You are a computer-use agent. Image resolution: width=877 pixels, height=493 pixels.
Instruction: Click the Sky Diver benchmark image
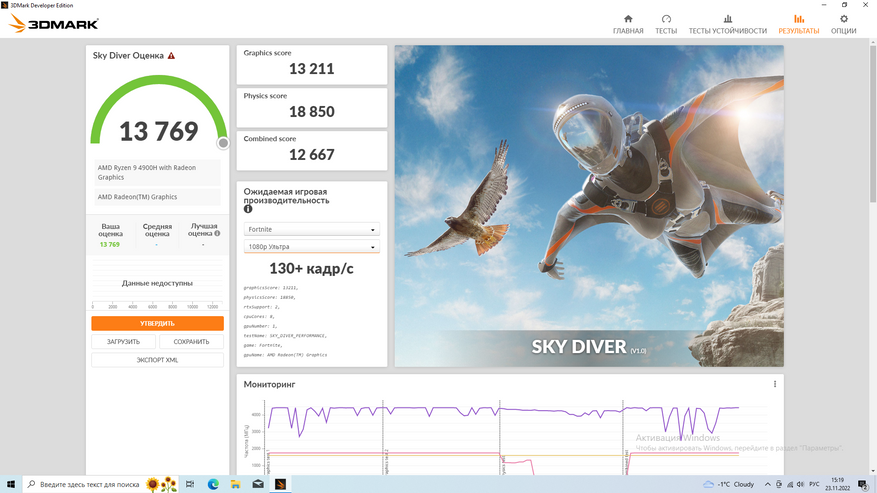coord(589,206)
